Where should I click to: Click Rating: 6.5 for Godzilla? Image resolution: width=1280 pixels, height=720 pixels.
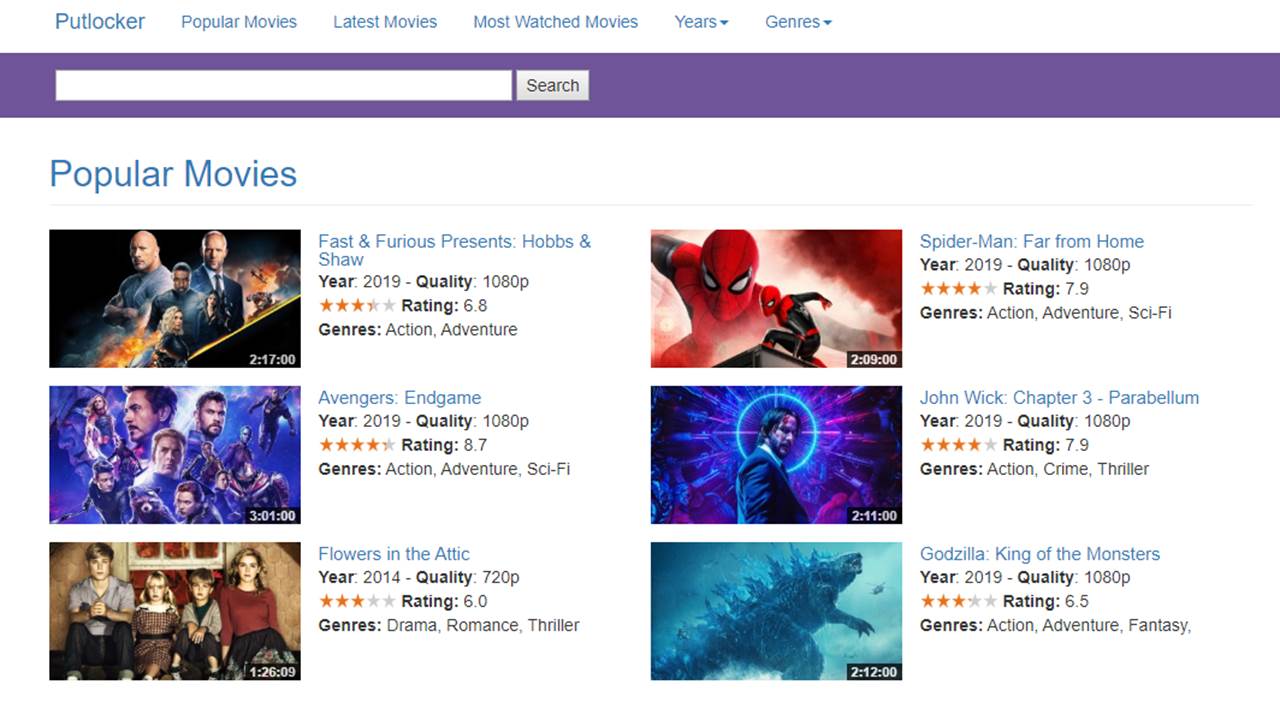(x=1046, y=601)
